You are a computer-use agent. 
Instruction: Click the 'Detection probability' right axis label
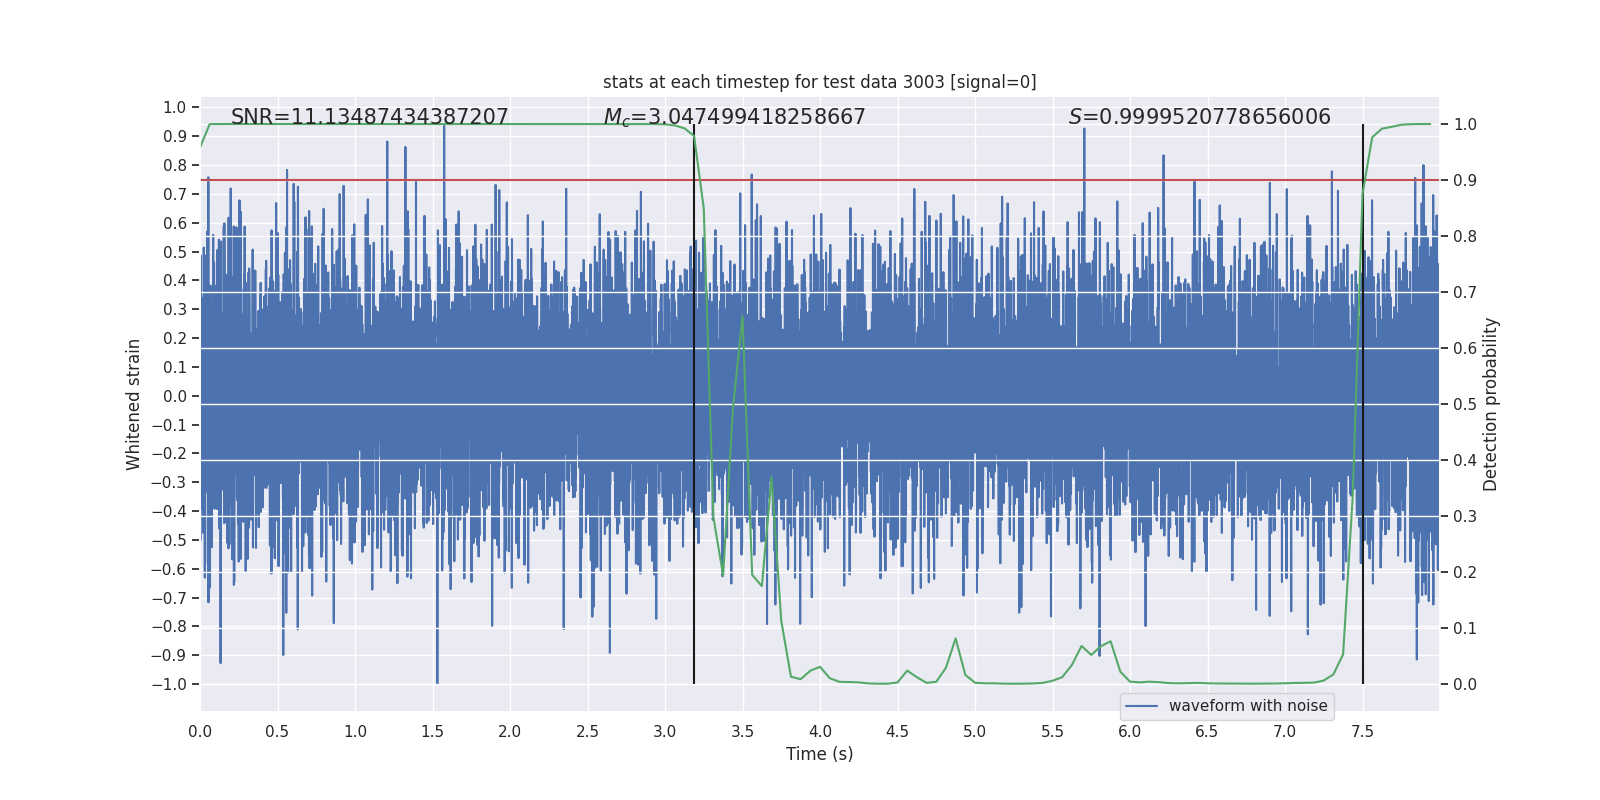click(x=1491, y=404)
